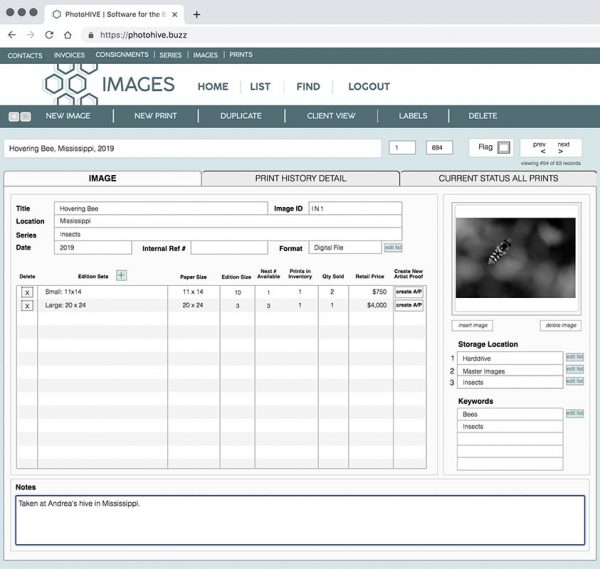Click the PhotoHIVE hexagon logo

pos(70,85)
